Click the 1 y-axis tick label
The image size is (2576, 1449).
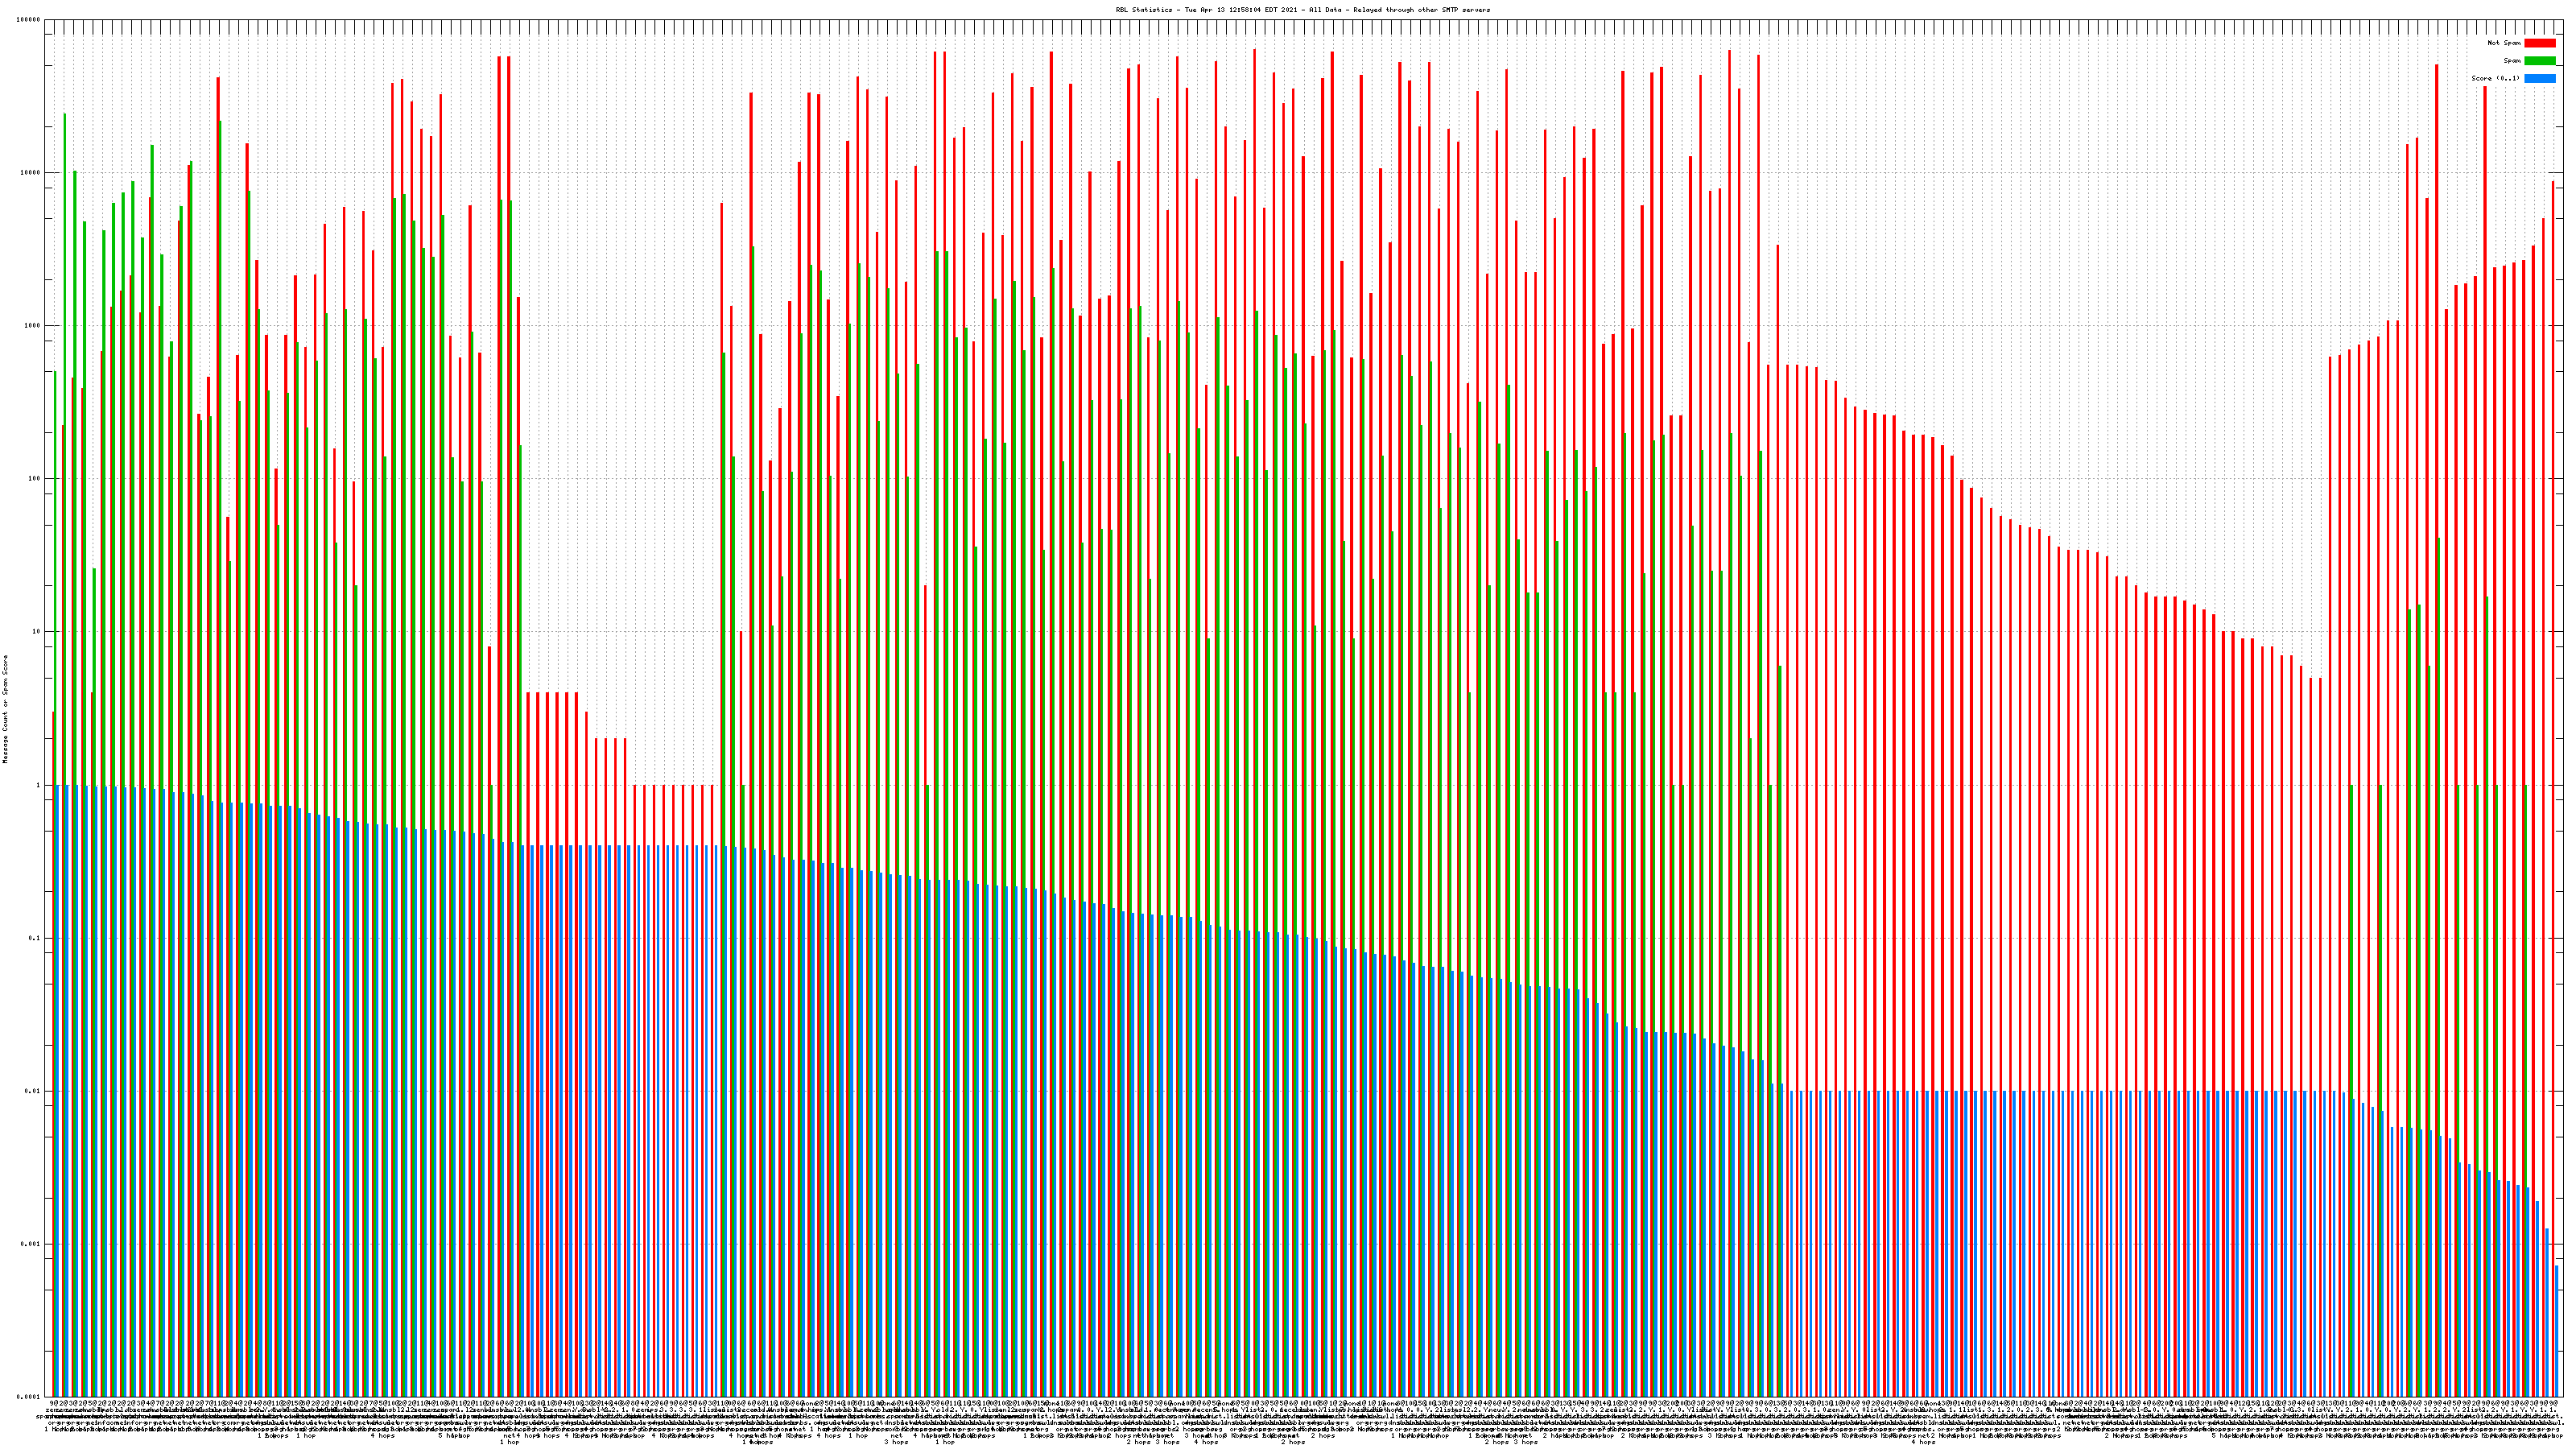click(39, 785)
